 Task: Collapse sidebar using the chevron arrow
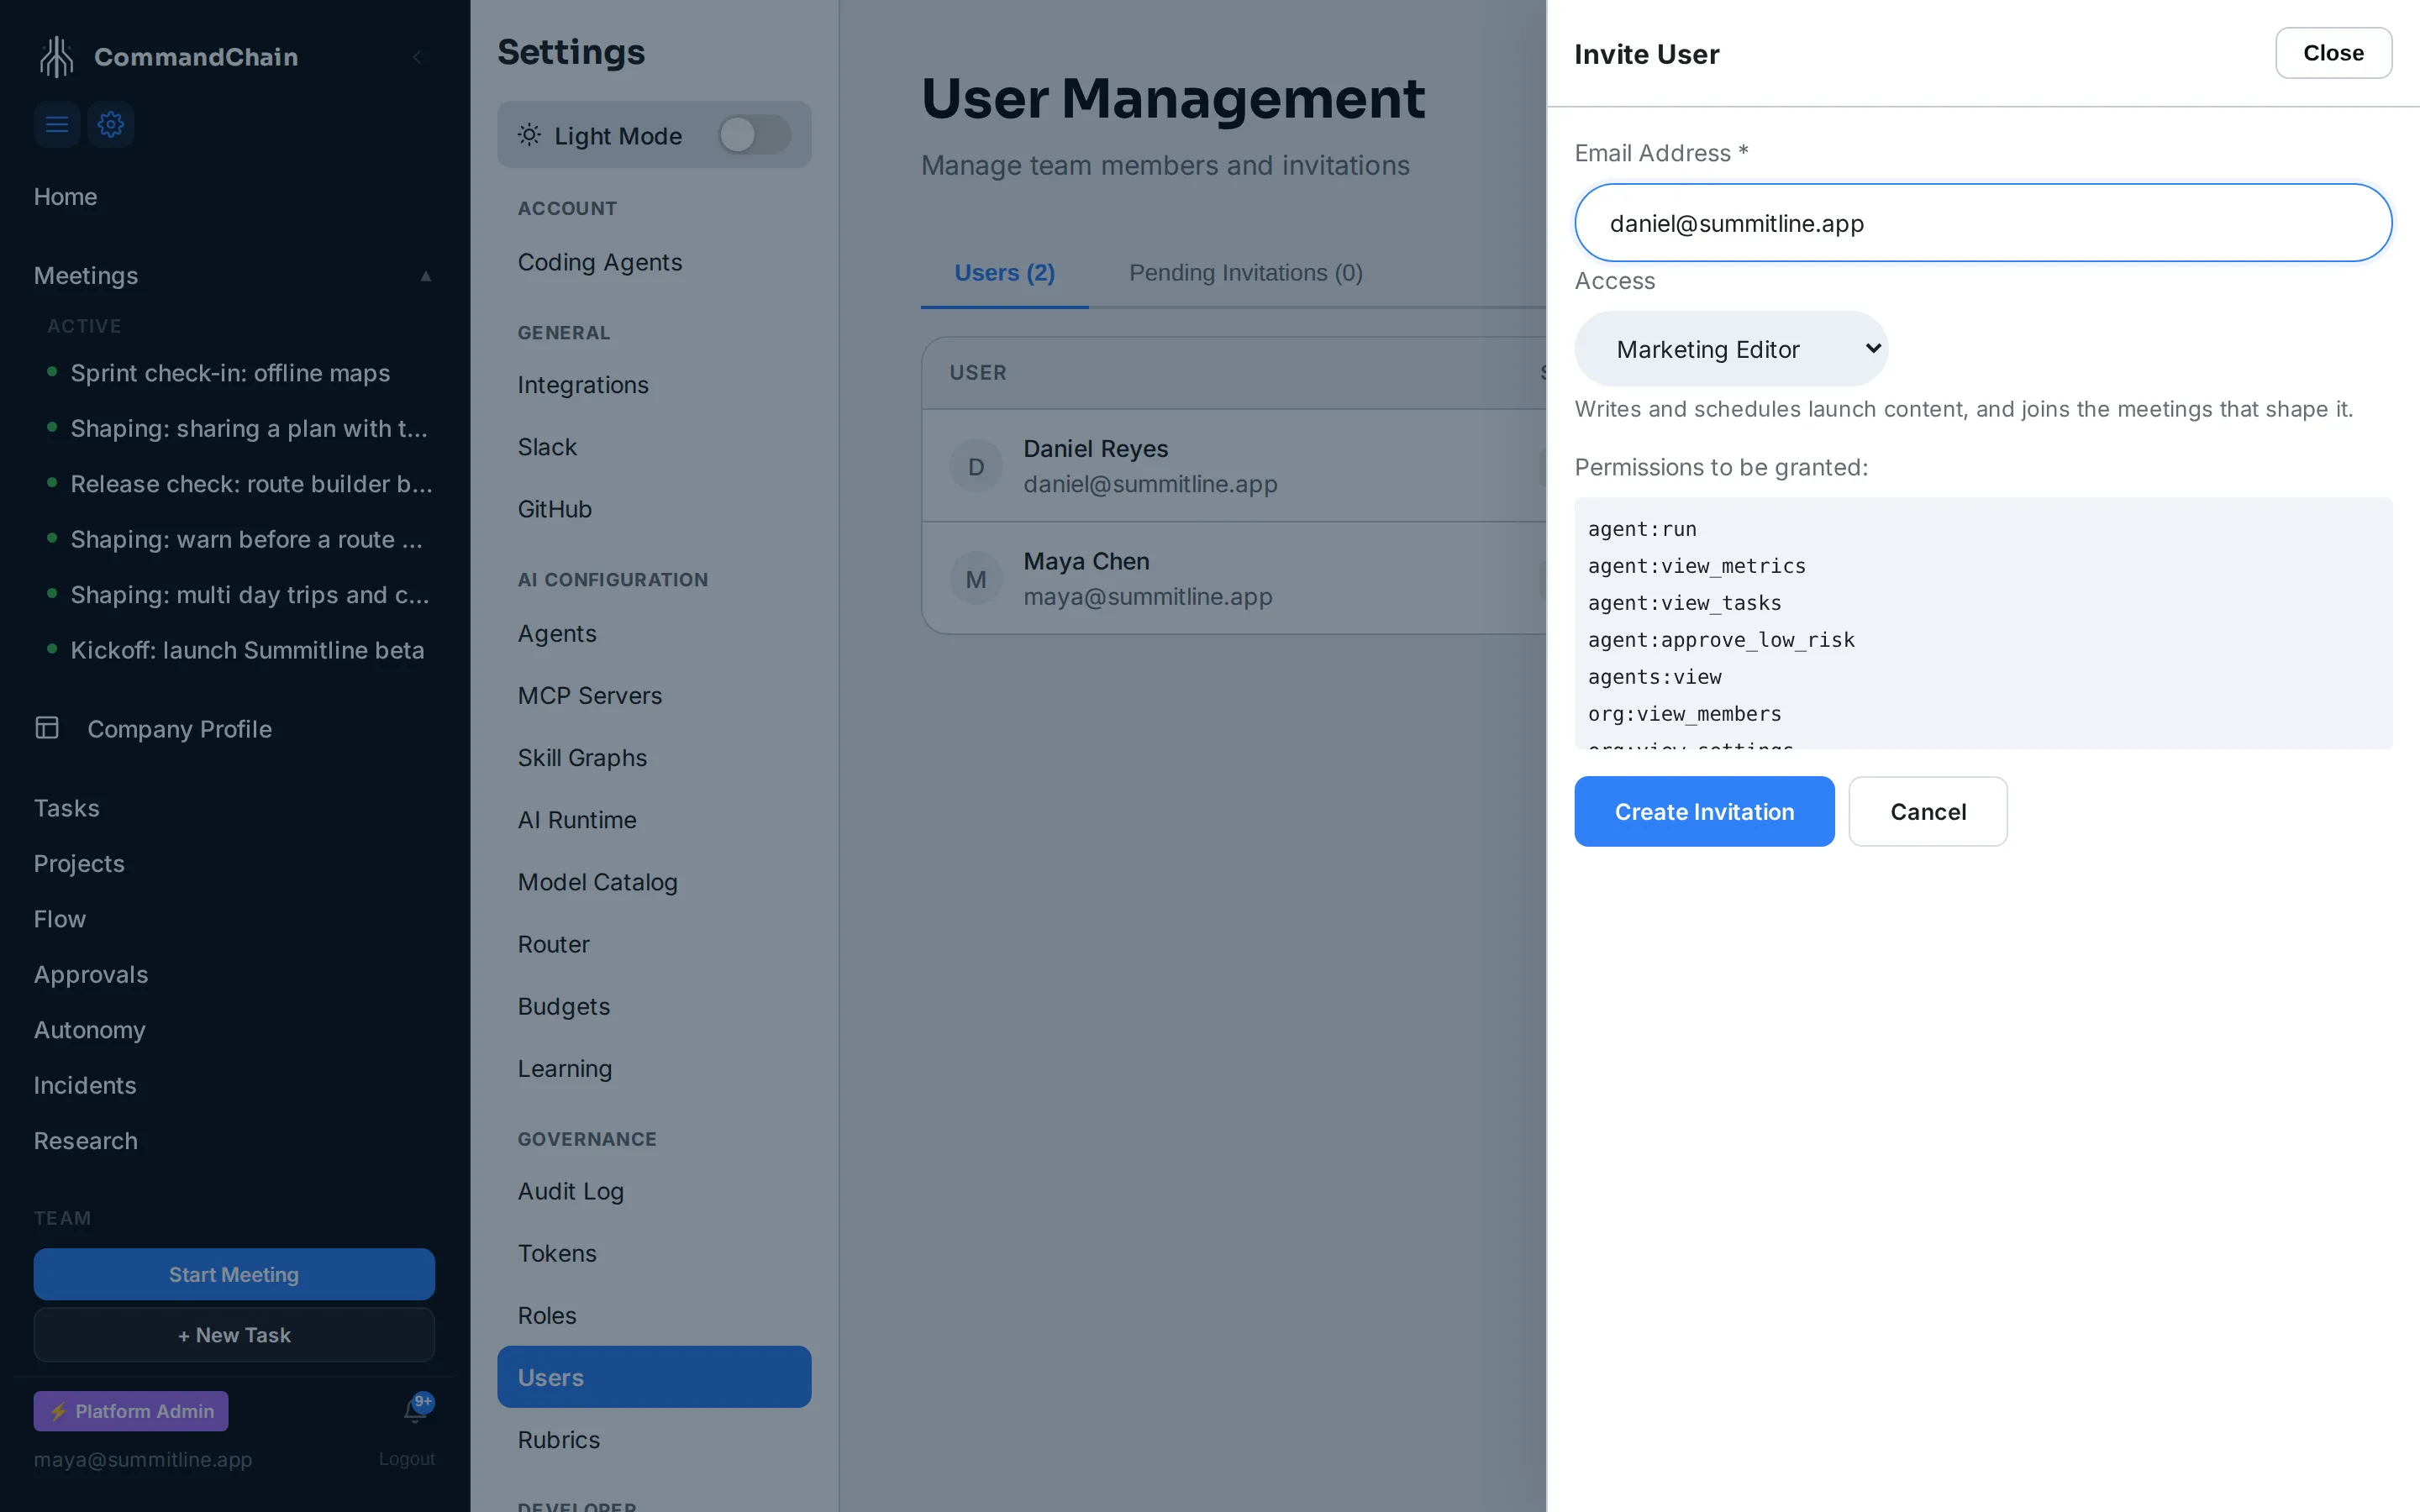point(417,57)
